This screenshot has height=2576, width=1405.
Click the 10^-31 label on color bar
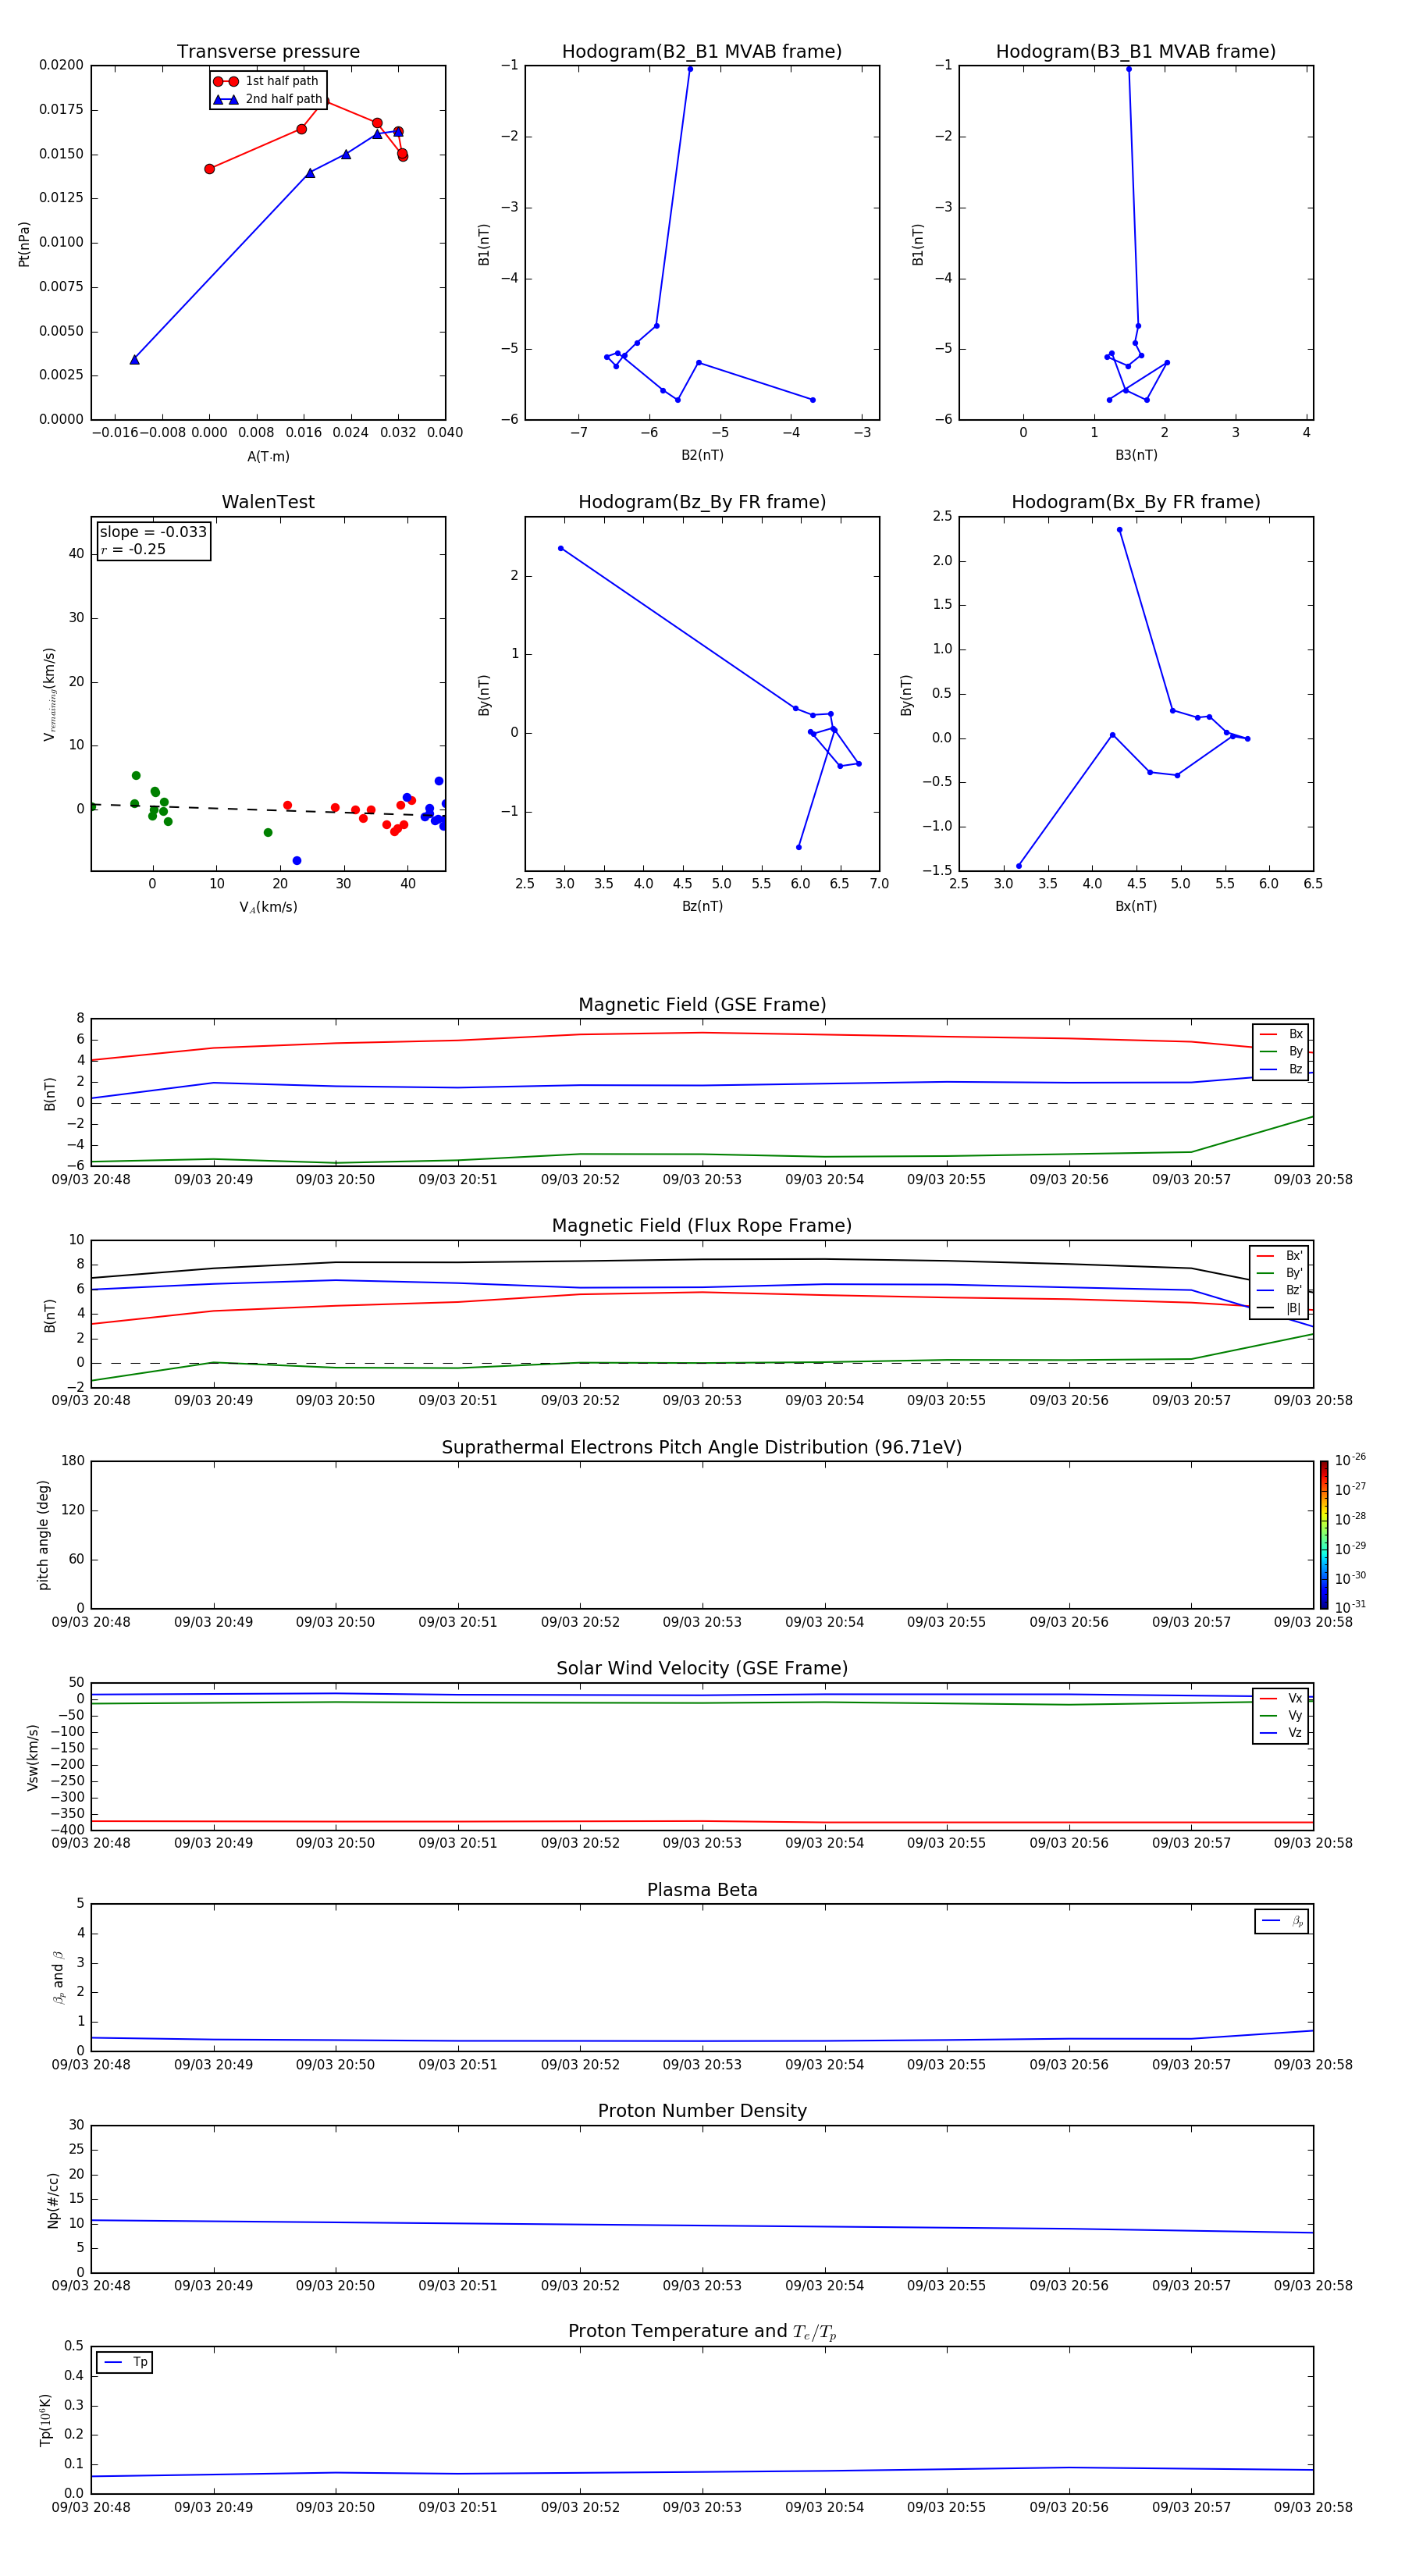tap(1350, 1607)
